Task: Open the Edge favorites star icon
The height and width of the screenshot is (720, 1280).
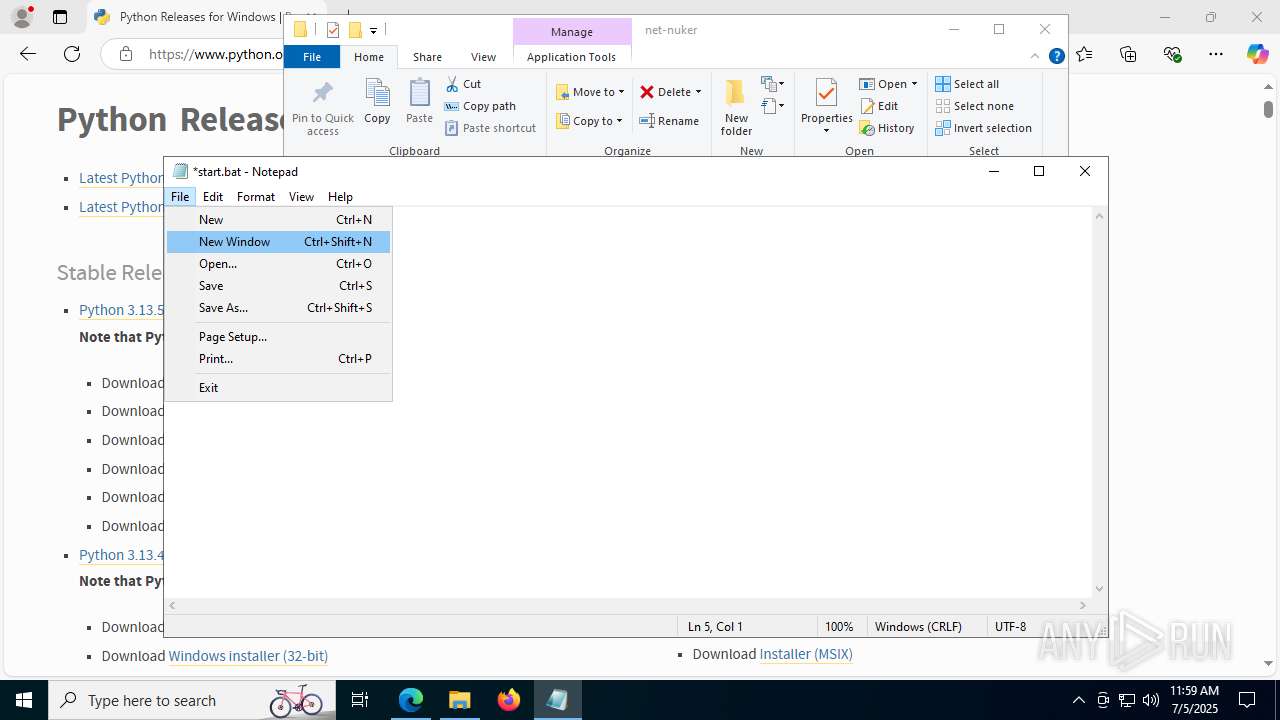Action: coord(1085,54)
